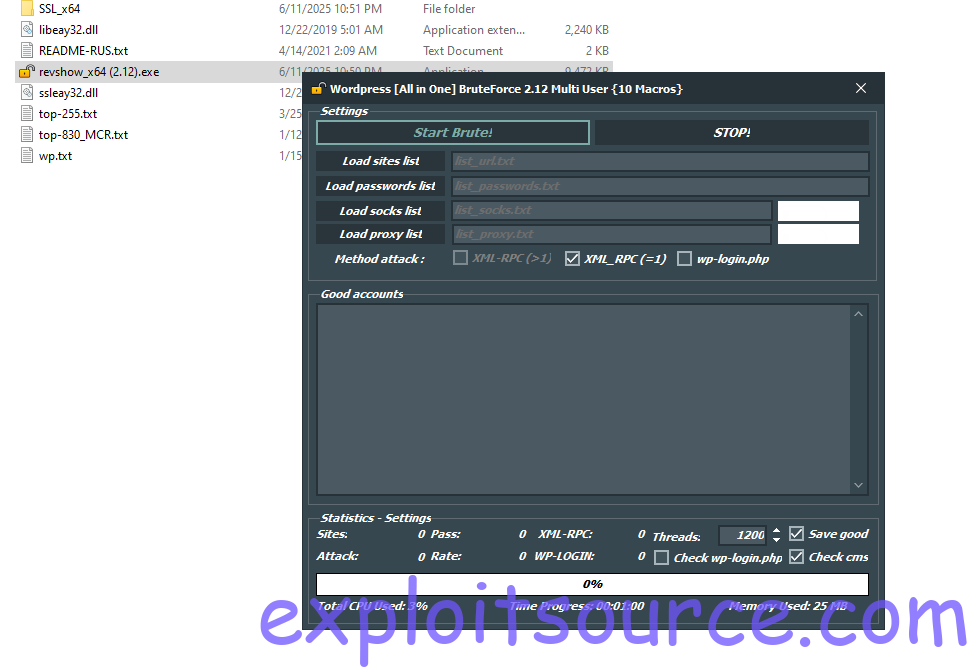Click the list_proxy.txt path field

[x=612, y=235]
